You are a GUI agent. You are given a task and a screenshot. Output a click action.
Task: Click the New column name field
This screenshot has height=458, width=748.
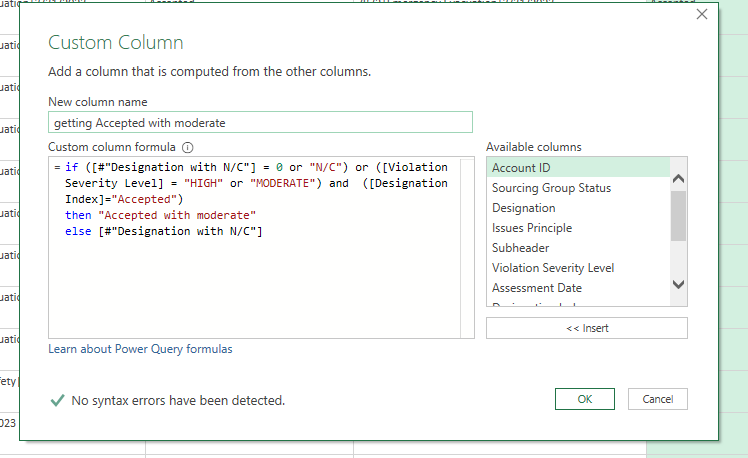click(260, 123)
